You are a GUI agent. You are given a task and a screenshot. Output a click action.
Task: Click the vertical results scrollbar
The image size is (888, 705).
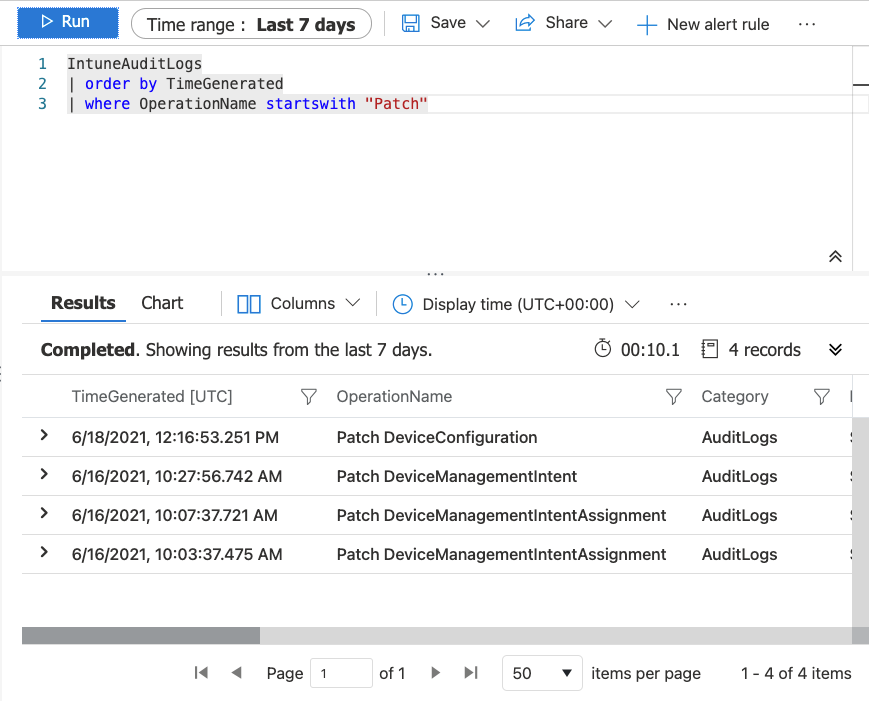click(x=860, y=522)
